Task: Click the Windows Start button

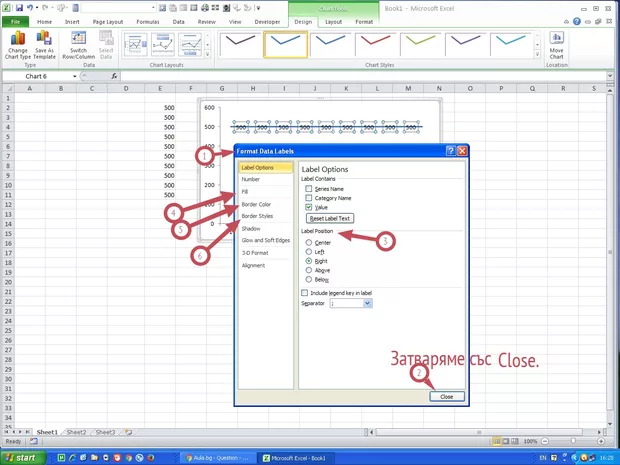Action: (22, 457)
